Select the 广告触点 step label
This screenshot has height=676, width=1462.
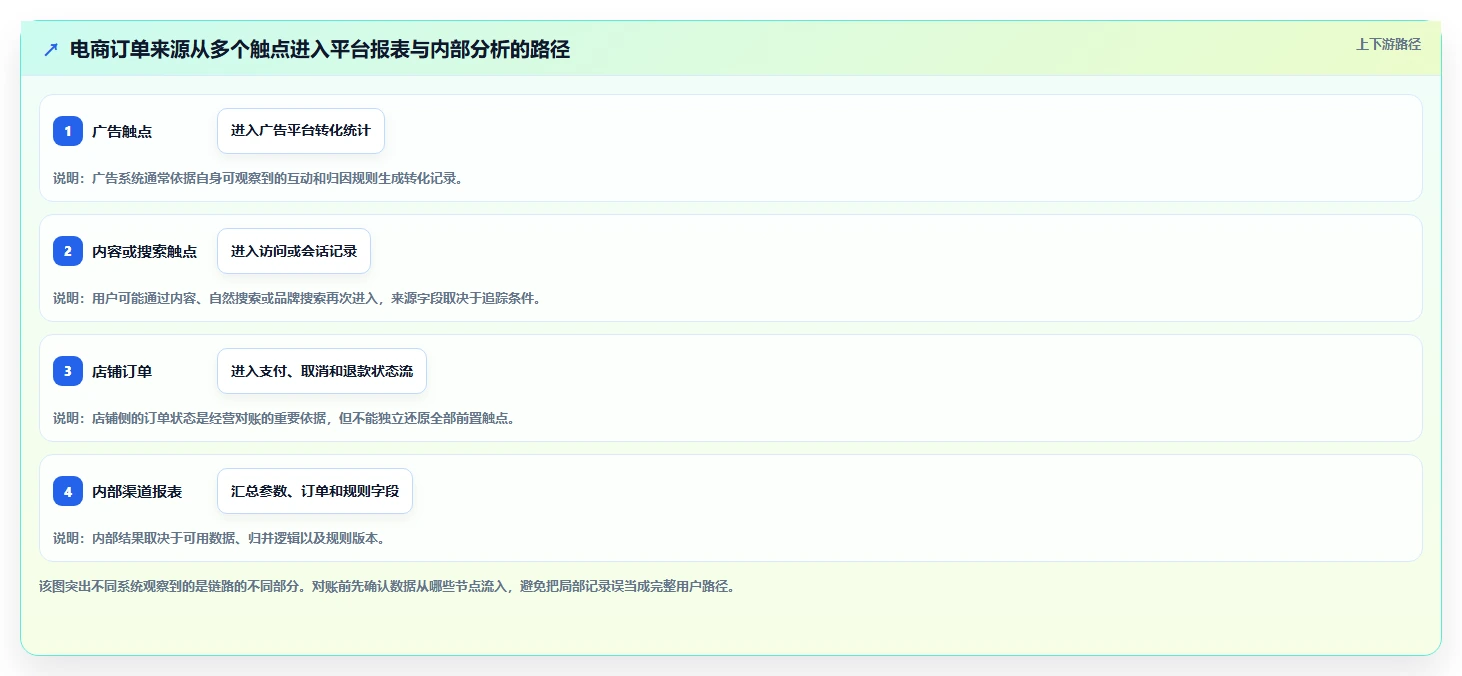[122, 131]
